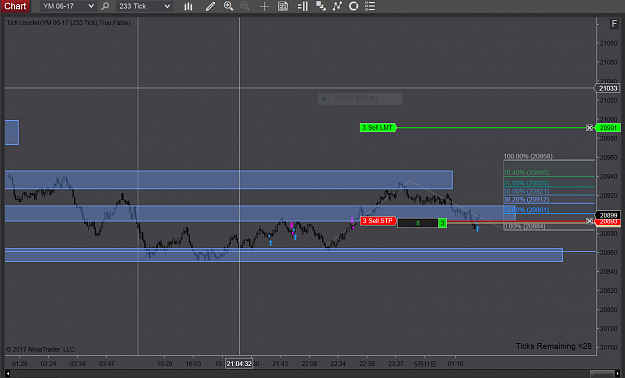Click the 21:04:32 crosshair time label
Viewport: 625px width, 378px height.
pyautogui.click(x=239, y=364)
